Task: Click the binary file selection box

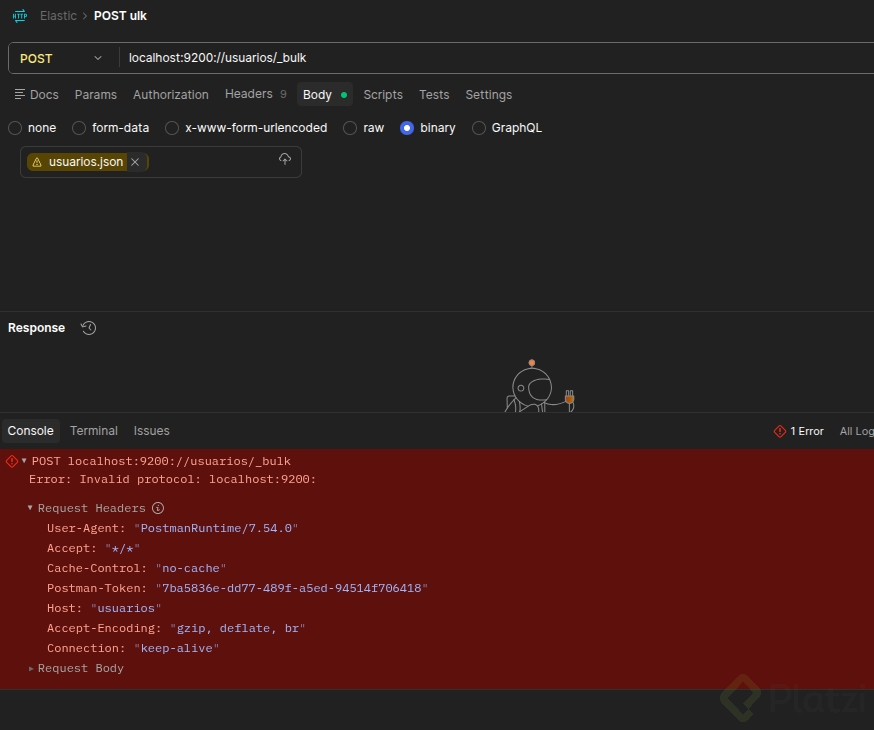Action: tap(161, 162)
